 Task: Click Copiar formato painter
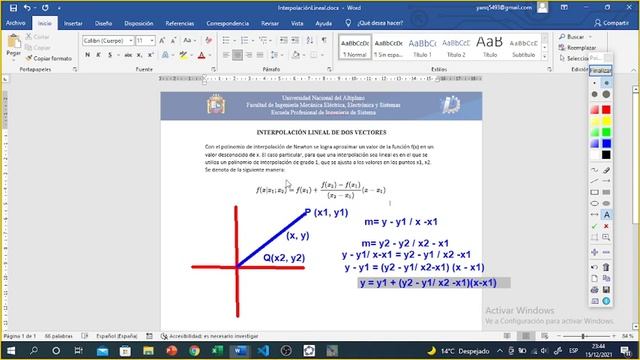click(x=49, y=58)
